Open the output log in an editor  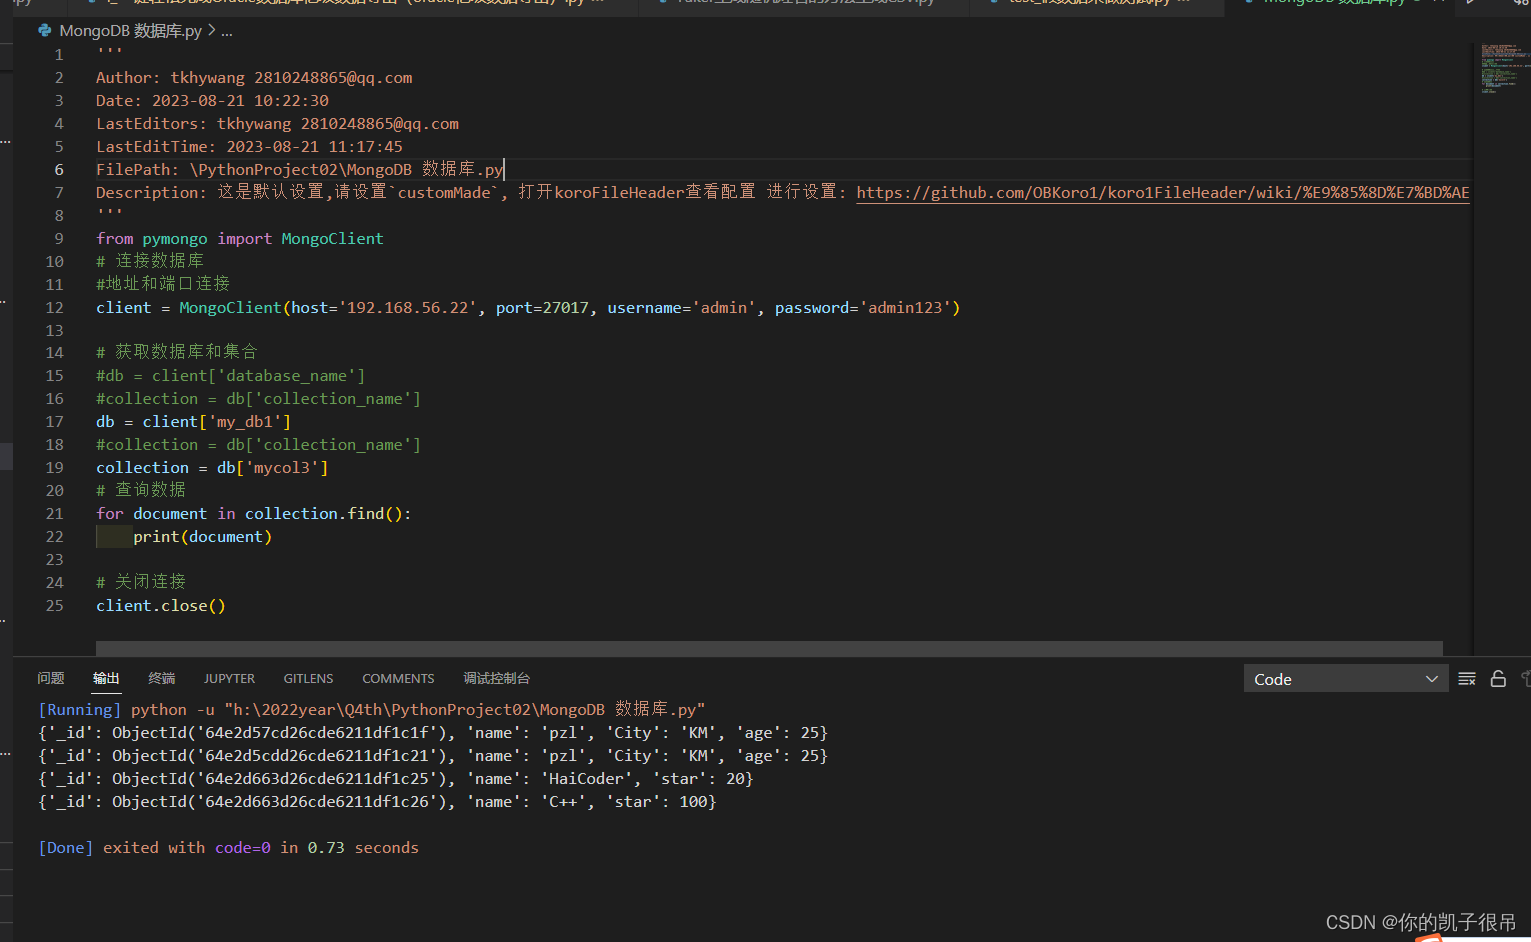tap(1527, 678)
